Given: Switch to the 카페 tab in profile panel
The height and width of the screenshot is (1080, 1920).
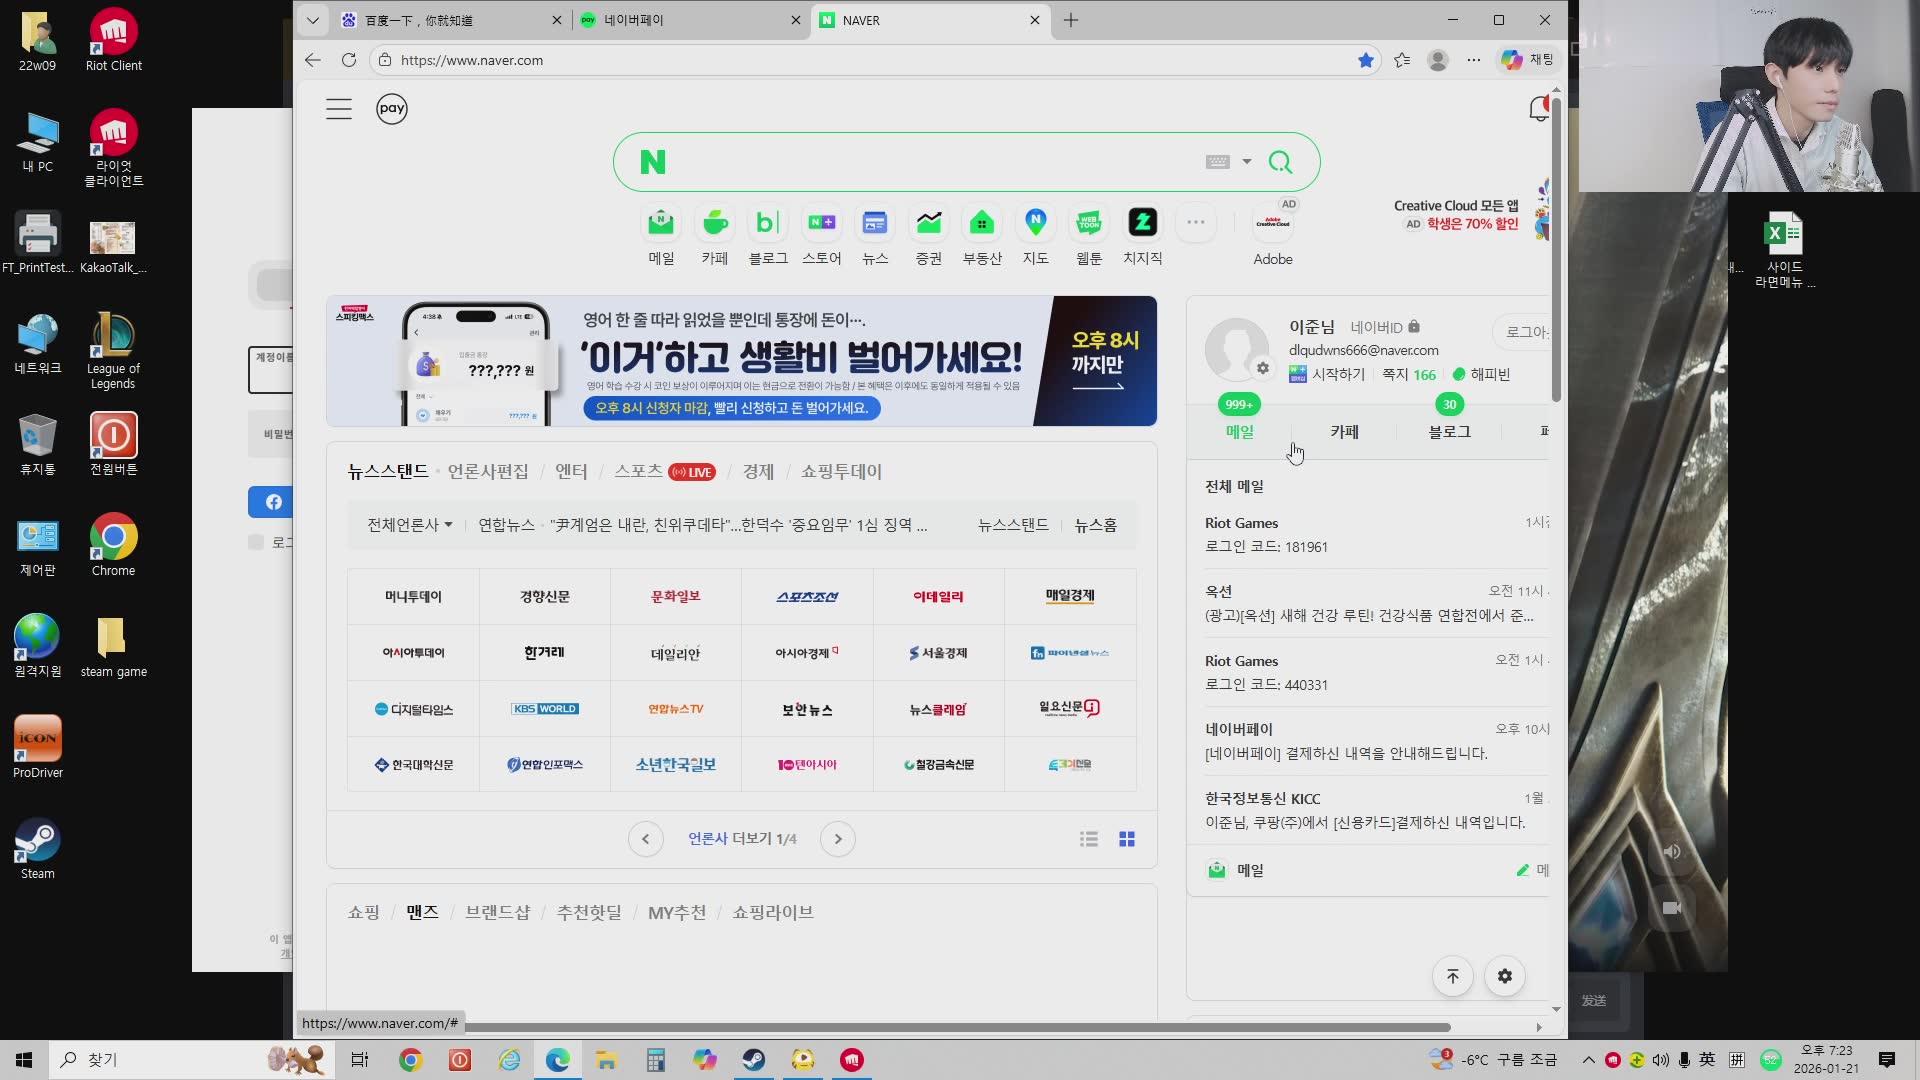Looking at the screenshot, I should pos(1344,432).
